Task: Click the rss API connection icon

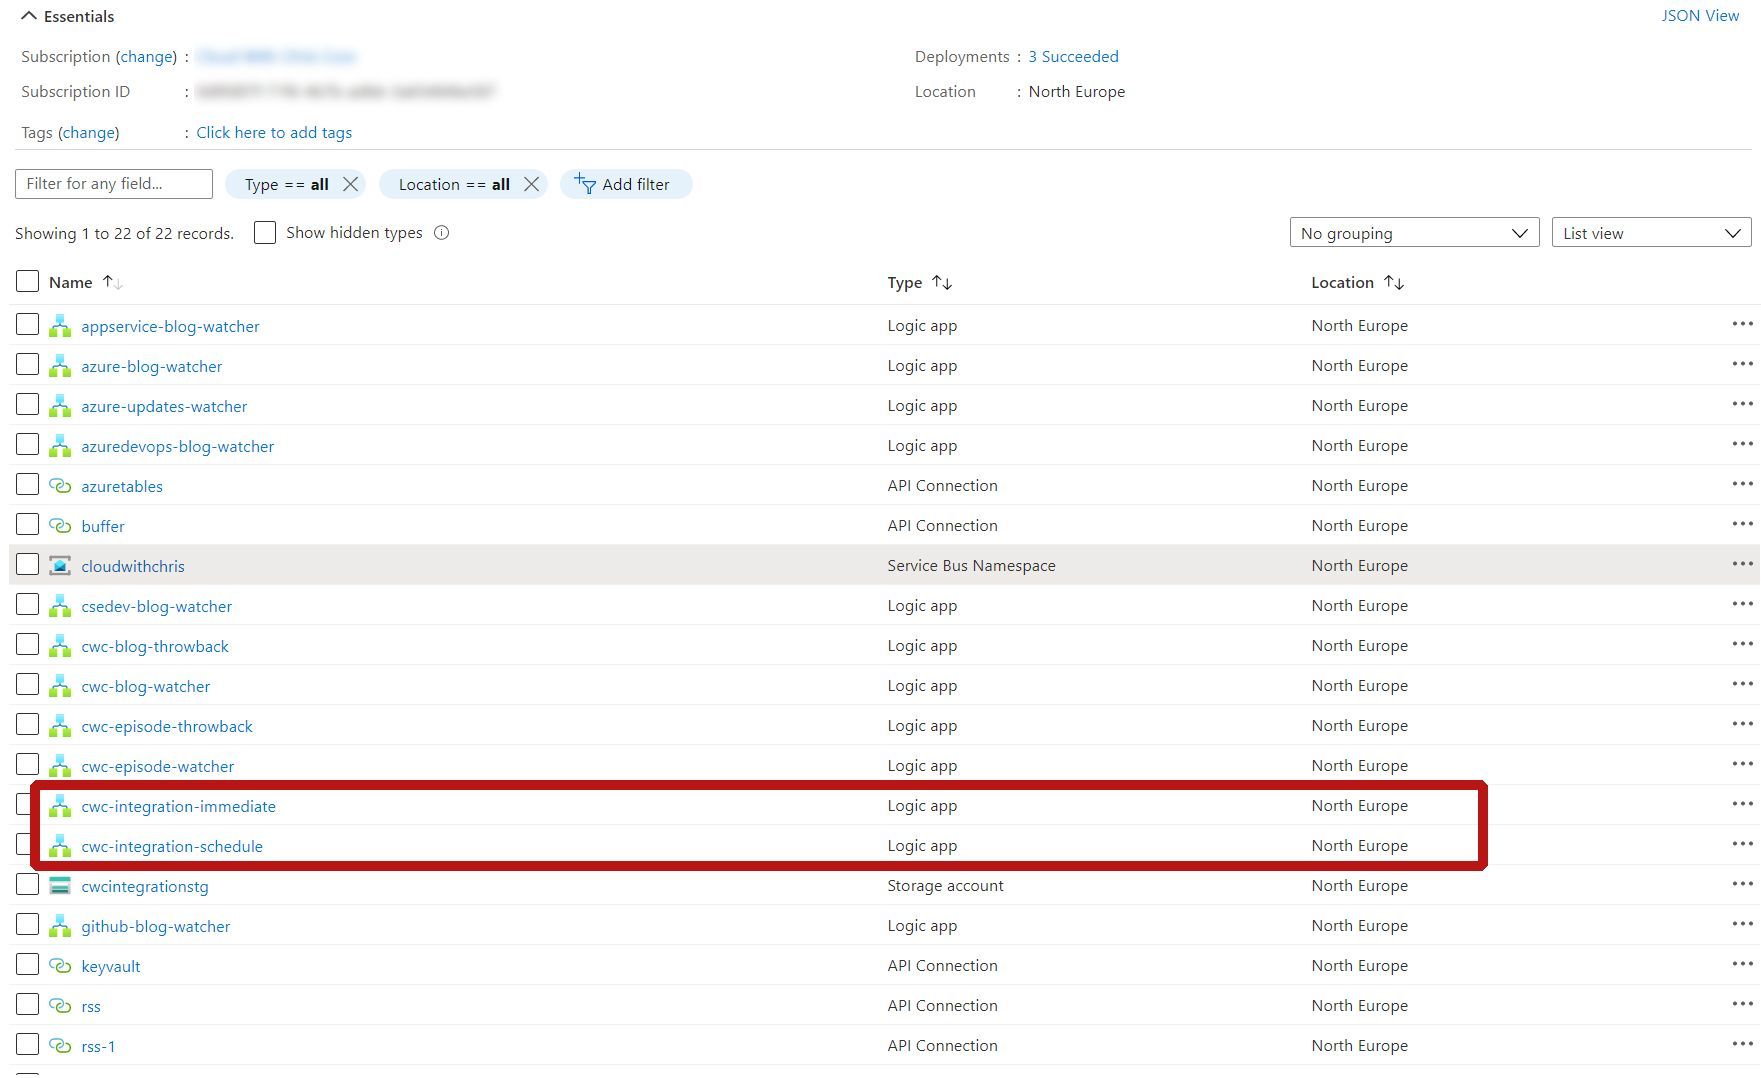Action: pos(60,1006)
